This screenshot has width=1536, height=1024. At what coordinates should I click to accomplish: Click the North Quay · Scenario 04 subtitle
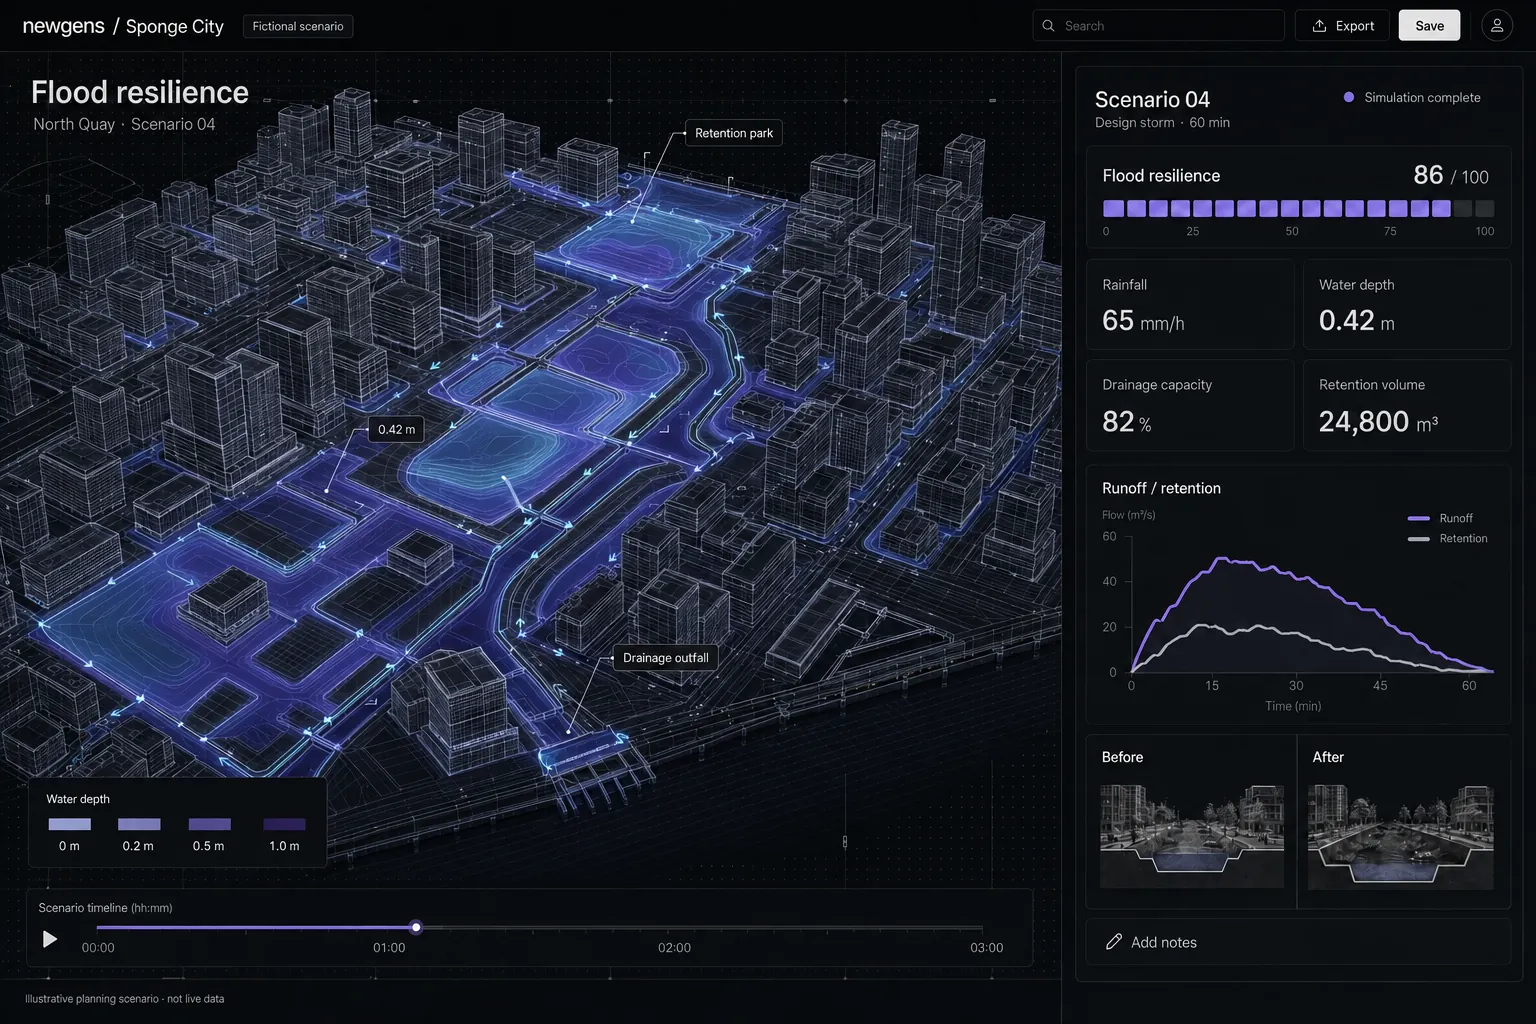point(124,124)
